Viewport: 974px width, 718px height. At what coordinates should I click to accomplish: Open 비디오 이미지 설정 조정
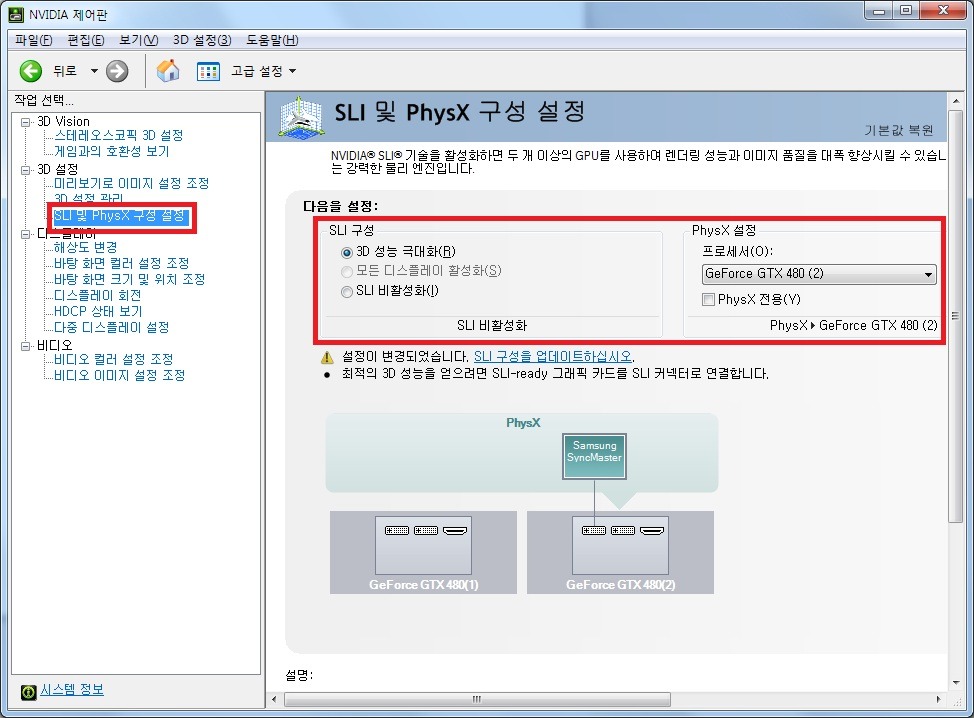click(x=119, y=375)
